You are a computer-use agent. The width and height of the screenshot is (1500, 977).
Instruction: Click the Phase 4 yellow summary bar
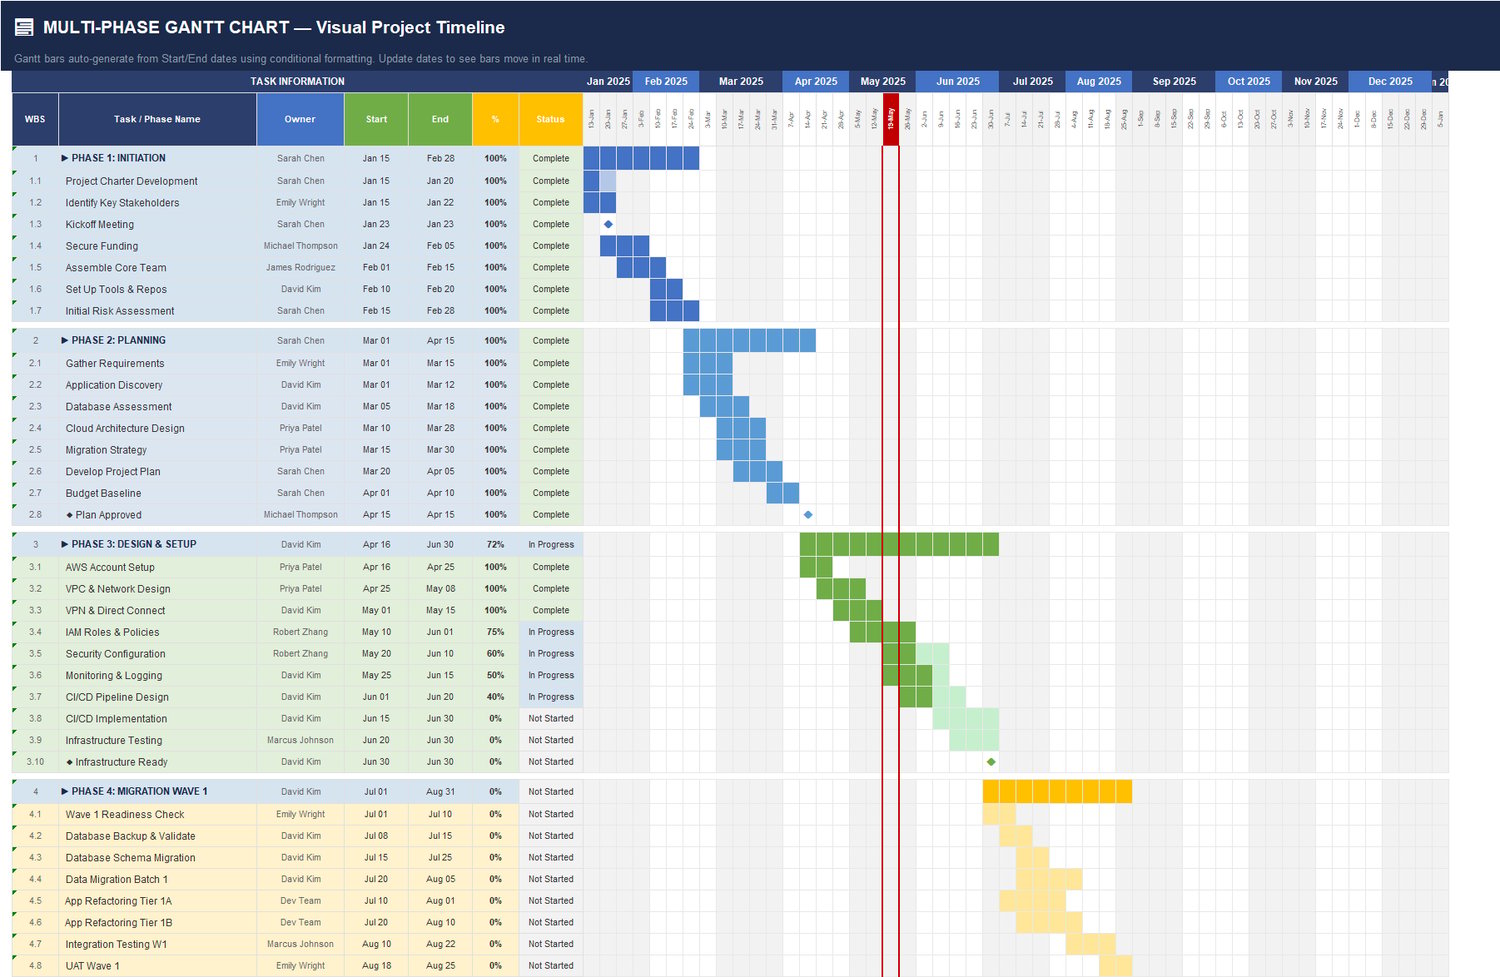[x=1057, y=792]
